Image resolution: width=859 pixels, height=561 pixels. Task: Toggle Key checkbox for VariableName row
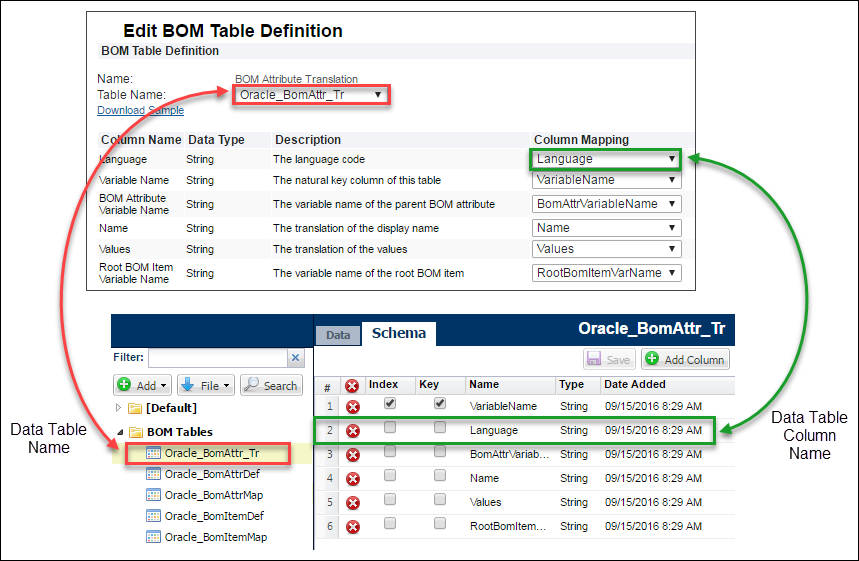[x=440, y=403]
